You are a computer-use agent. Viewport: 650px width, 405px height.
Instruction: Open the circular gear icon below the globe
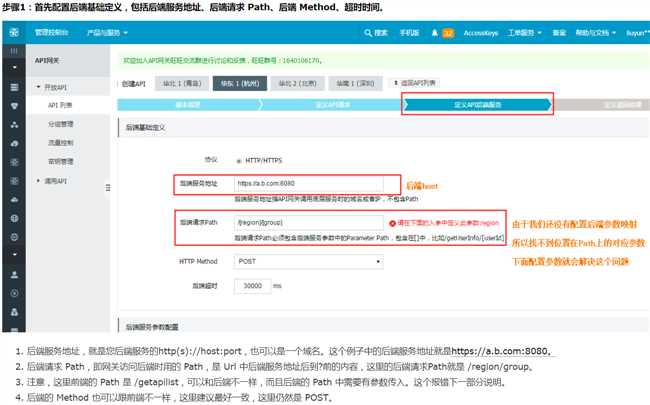(14, 237)
